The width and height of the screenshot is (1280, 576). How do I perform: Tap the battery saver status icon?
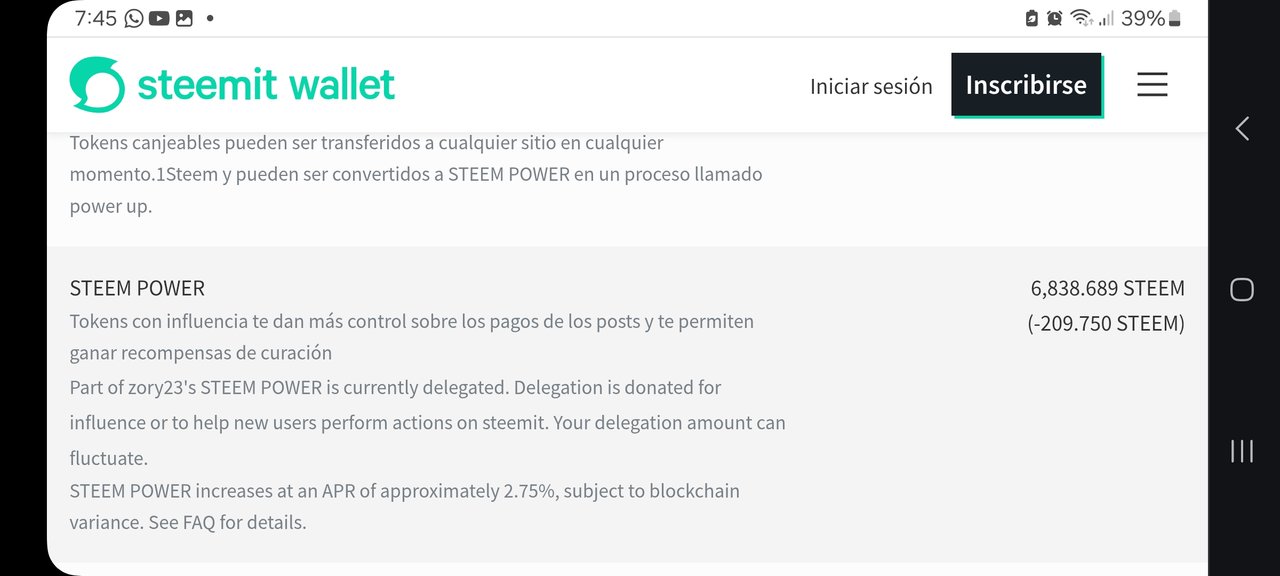[1032, 18]
